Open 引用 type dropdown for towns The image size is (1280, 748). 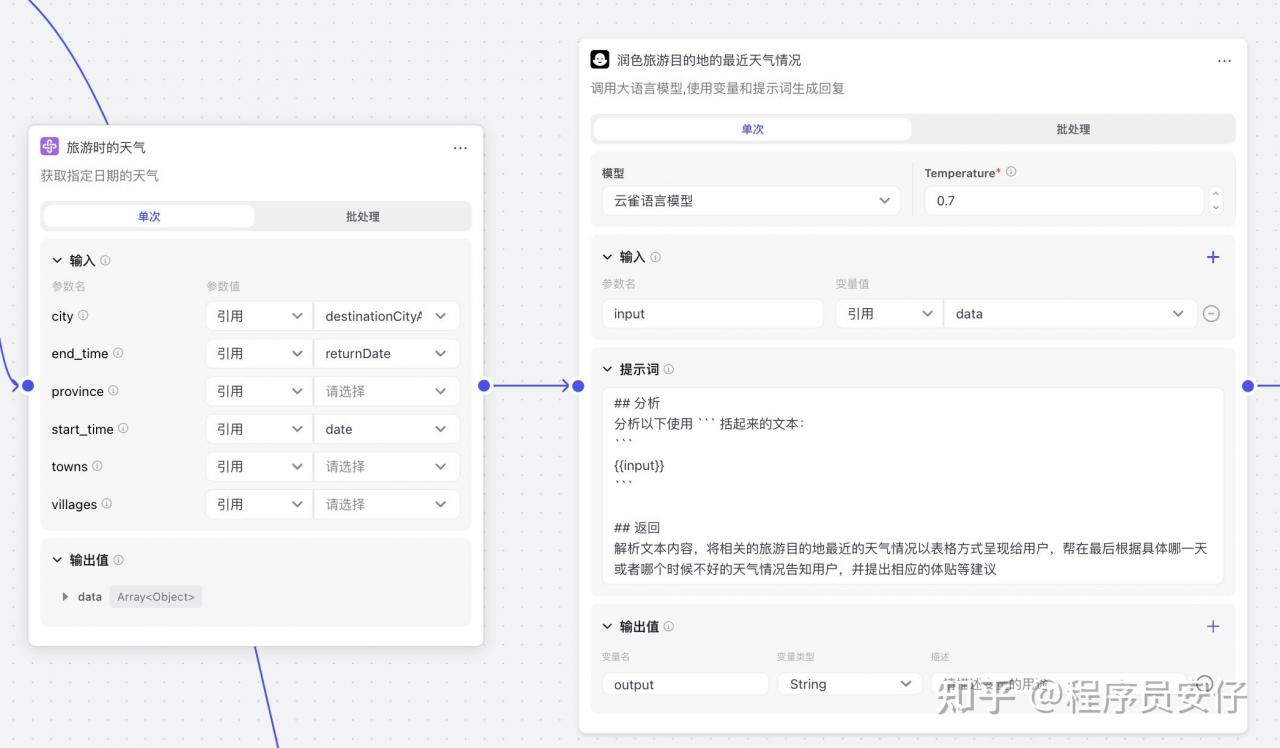point(259,466)
